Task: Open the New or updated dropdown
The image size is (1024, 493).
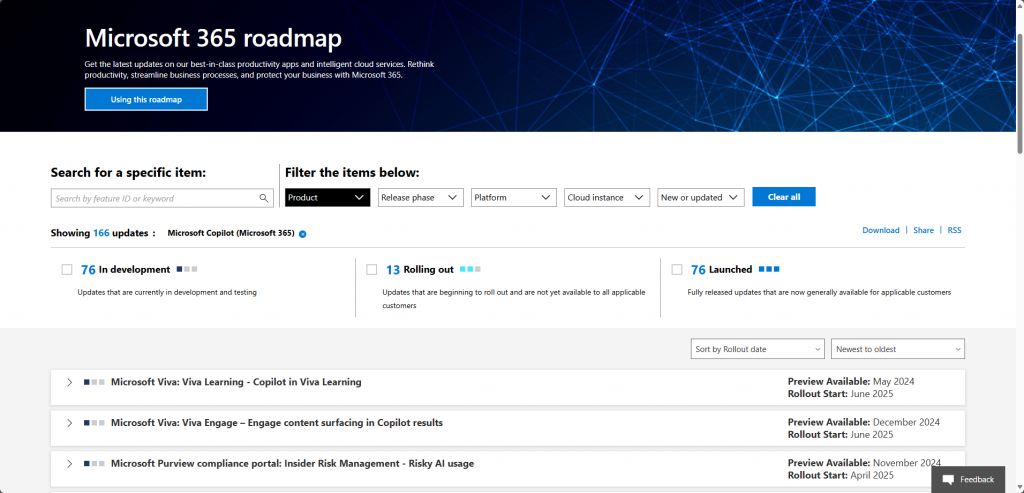Action: click(x=701, y=197)
